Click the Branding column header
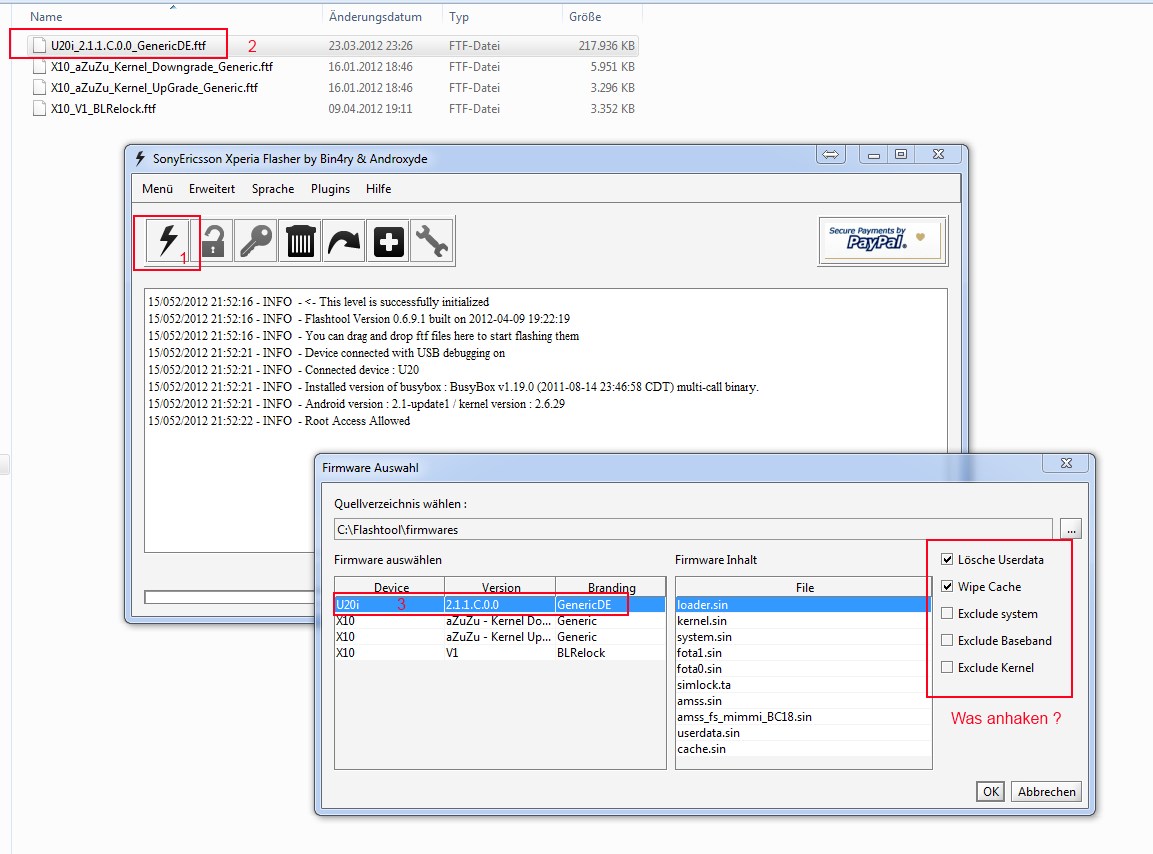Image resolution: width=1153 pixels, height=854 pixels. click(x=610, y=587)
